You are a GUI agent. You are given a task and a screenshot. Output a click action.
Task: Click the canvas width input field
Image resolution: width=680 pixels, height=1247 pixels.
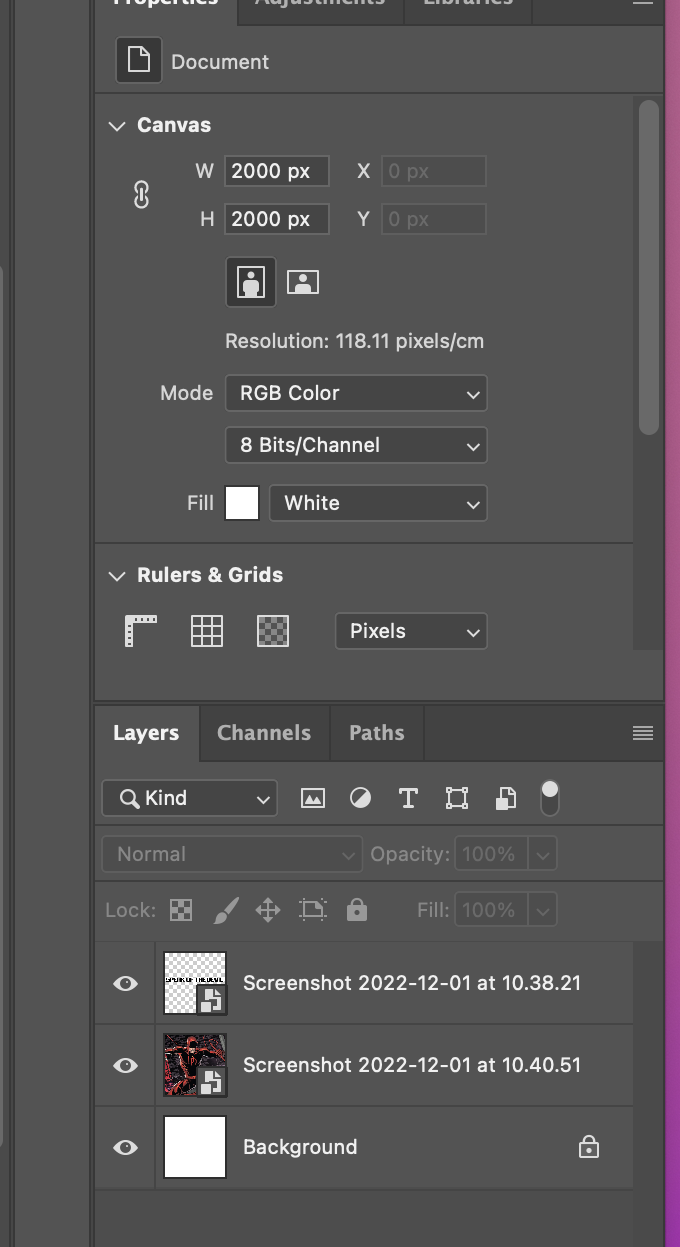277,171
